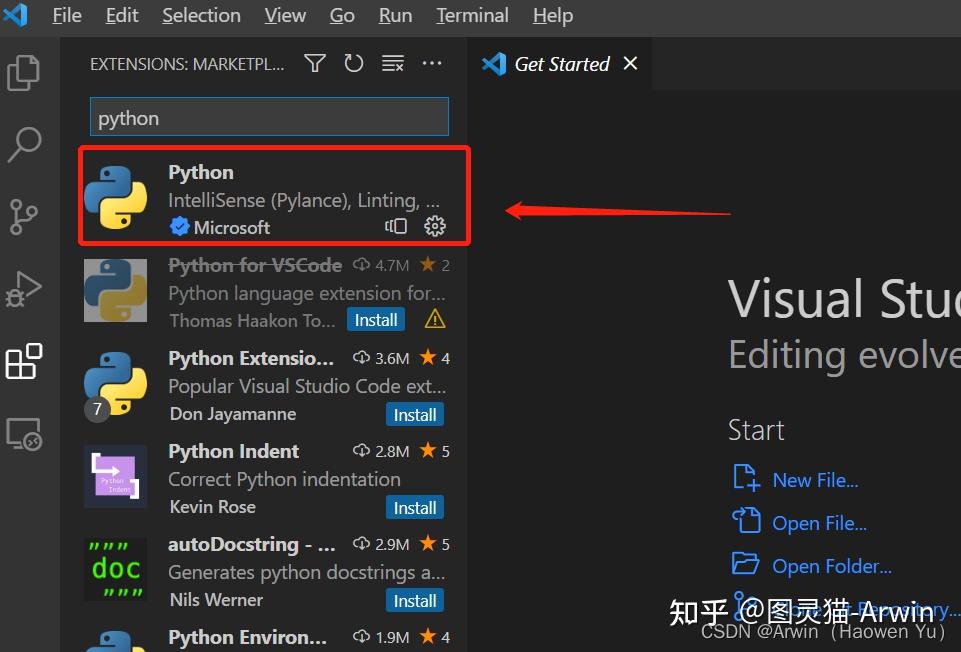
Task: Open the Search view in the Activity Bar
Action: click(x=25, y=144)
